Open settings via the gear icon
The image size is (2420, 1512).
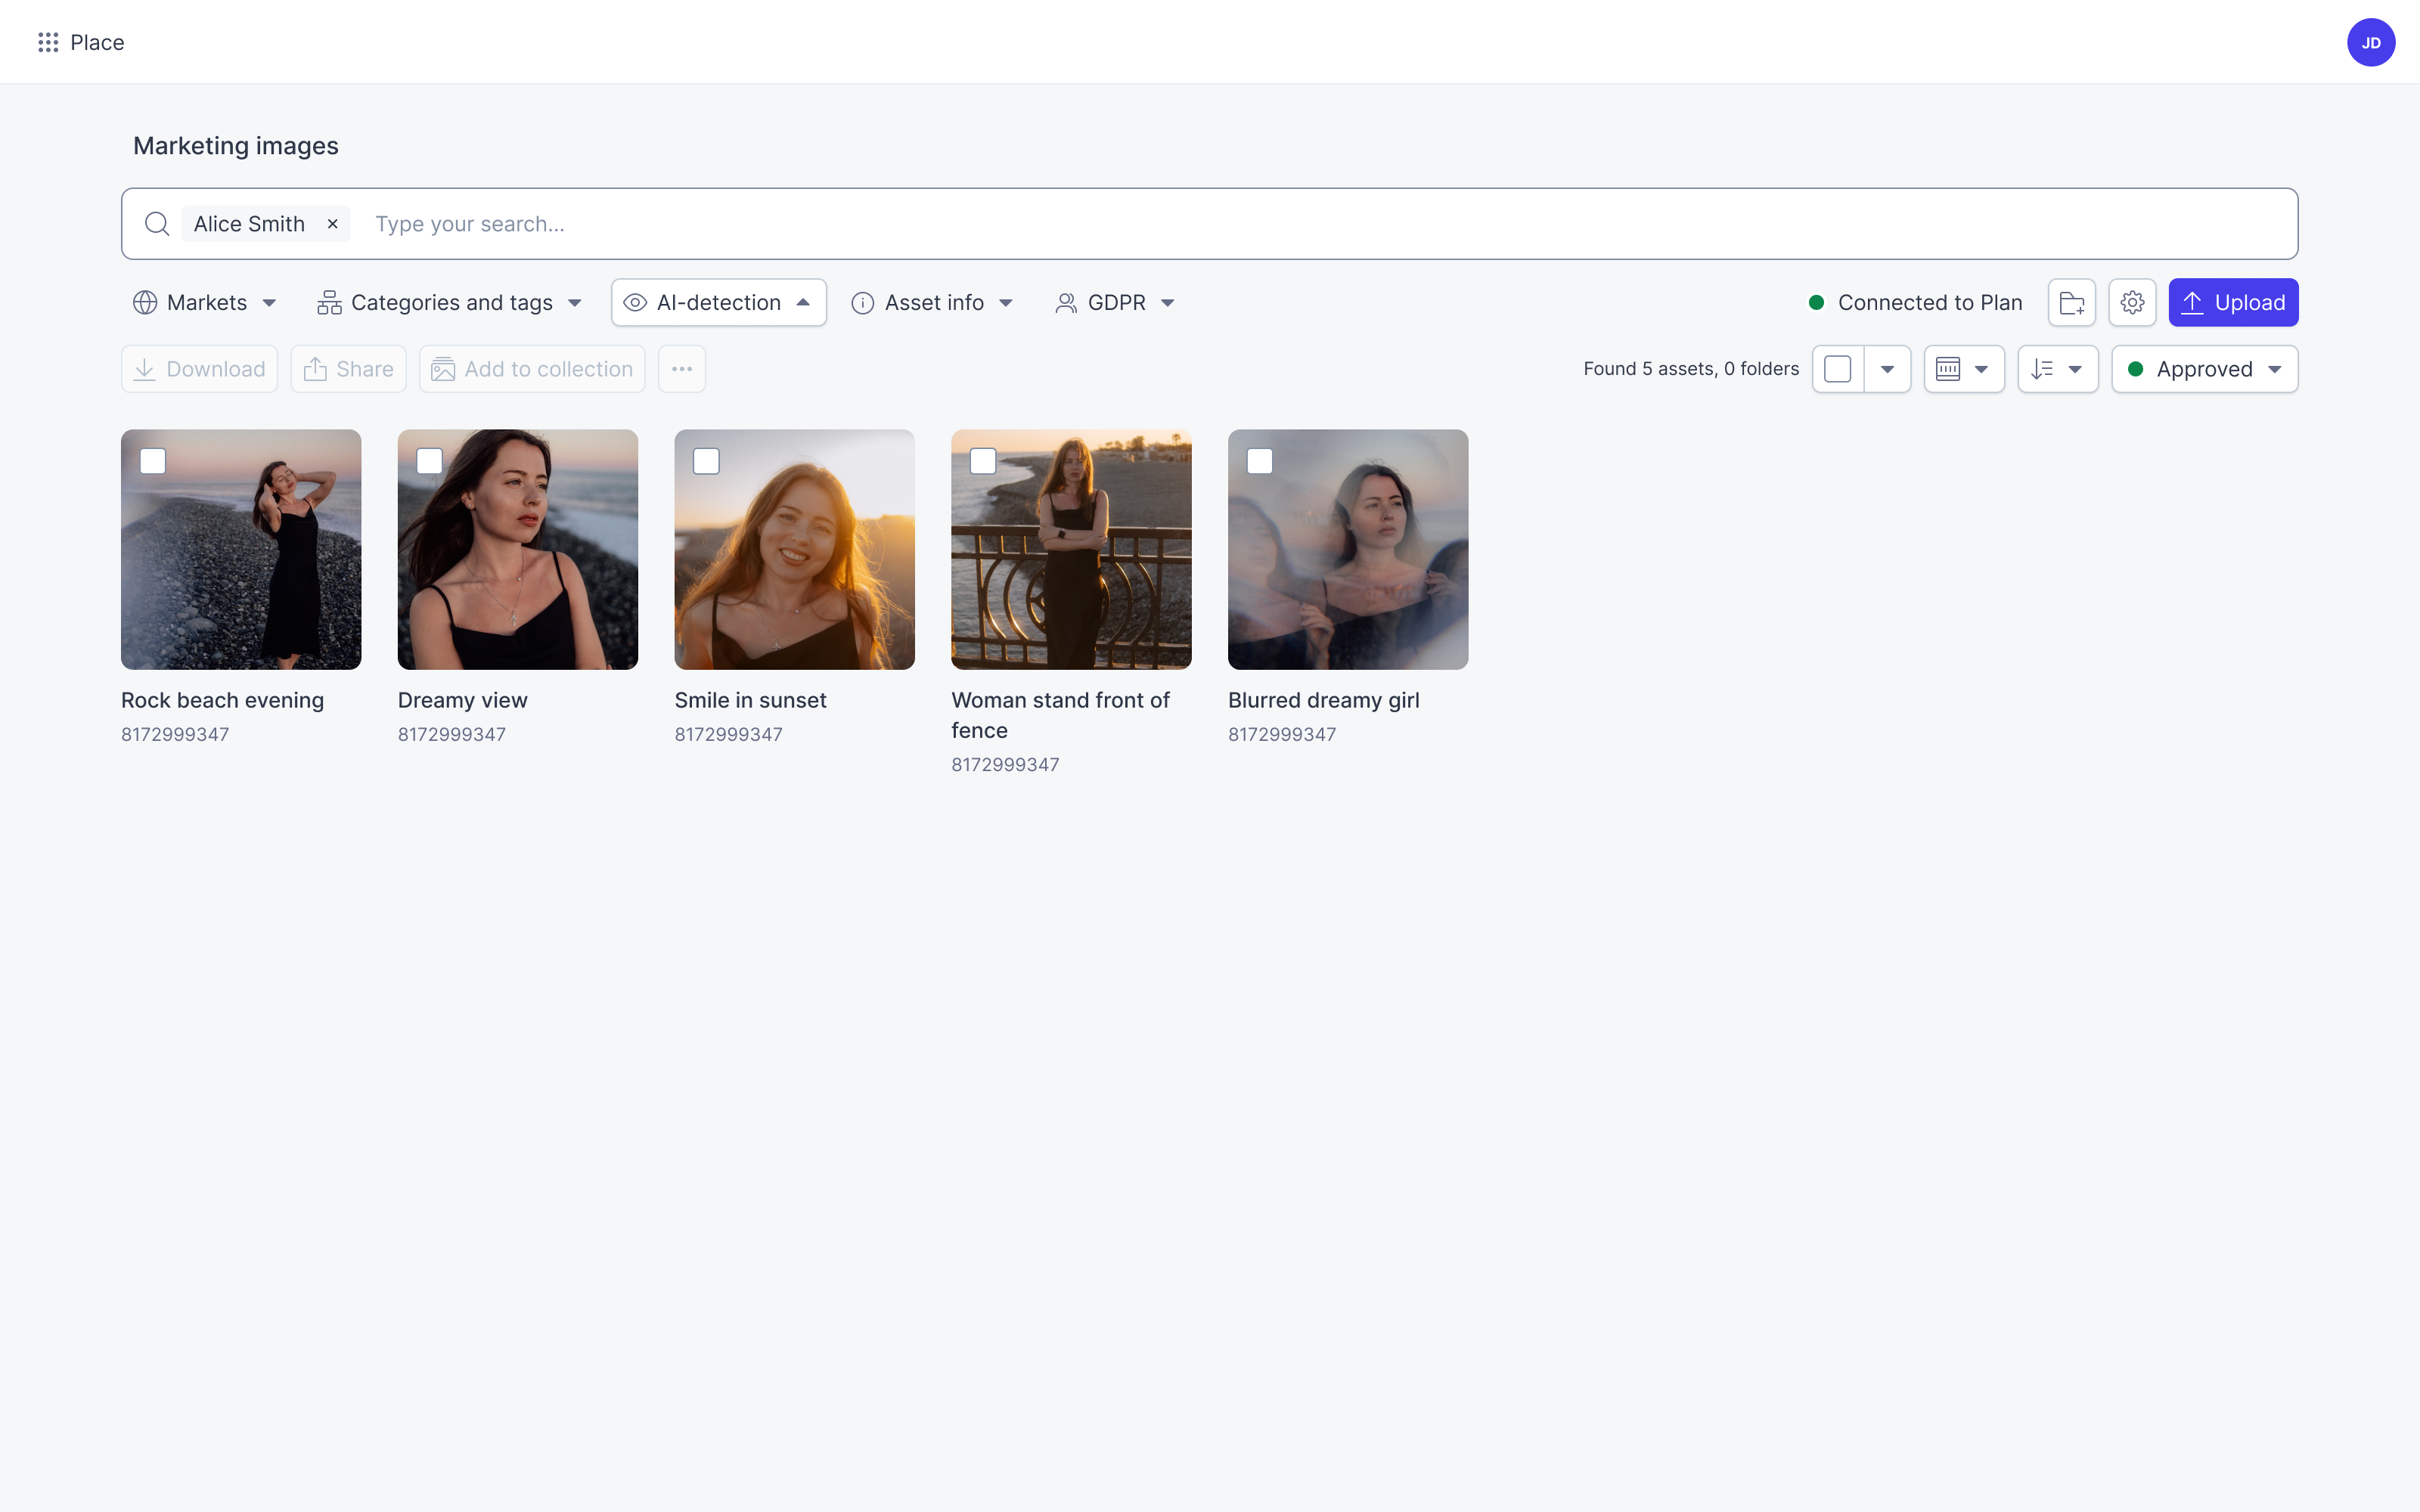tap(2131, 302)
